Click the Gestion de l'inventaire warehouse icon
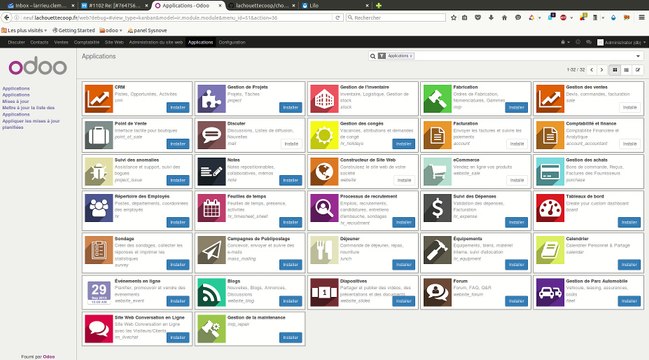This screenshot has width=649, height=360. [324, 99]
